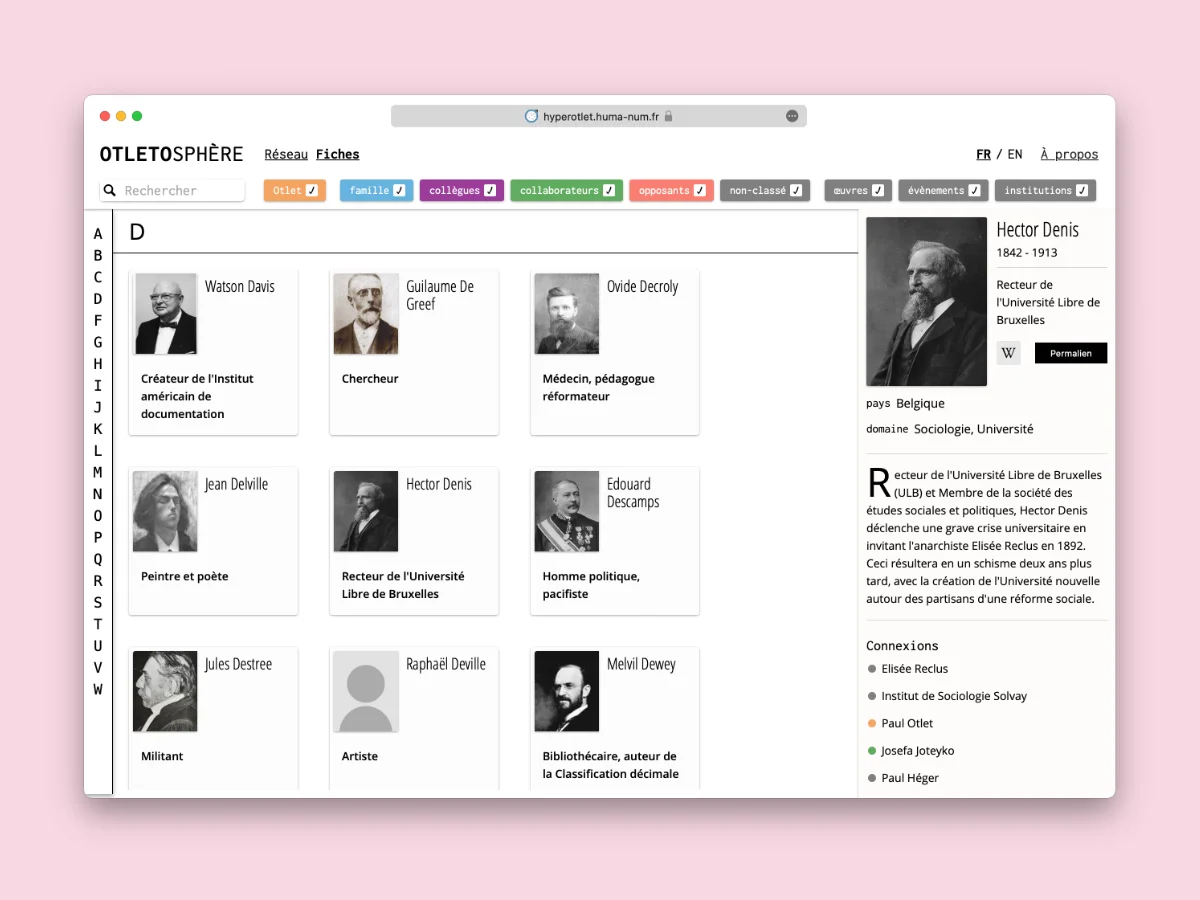
Task: Switch language to EN
Action: tap(1015, 154)
